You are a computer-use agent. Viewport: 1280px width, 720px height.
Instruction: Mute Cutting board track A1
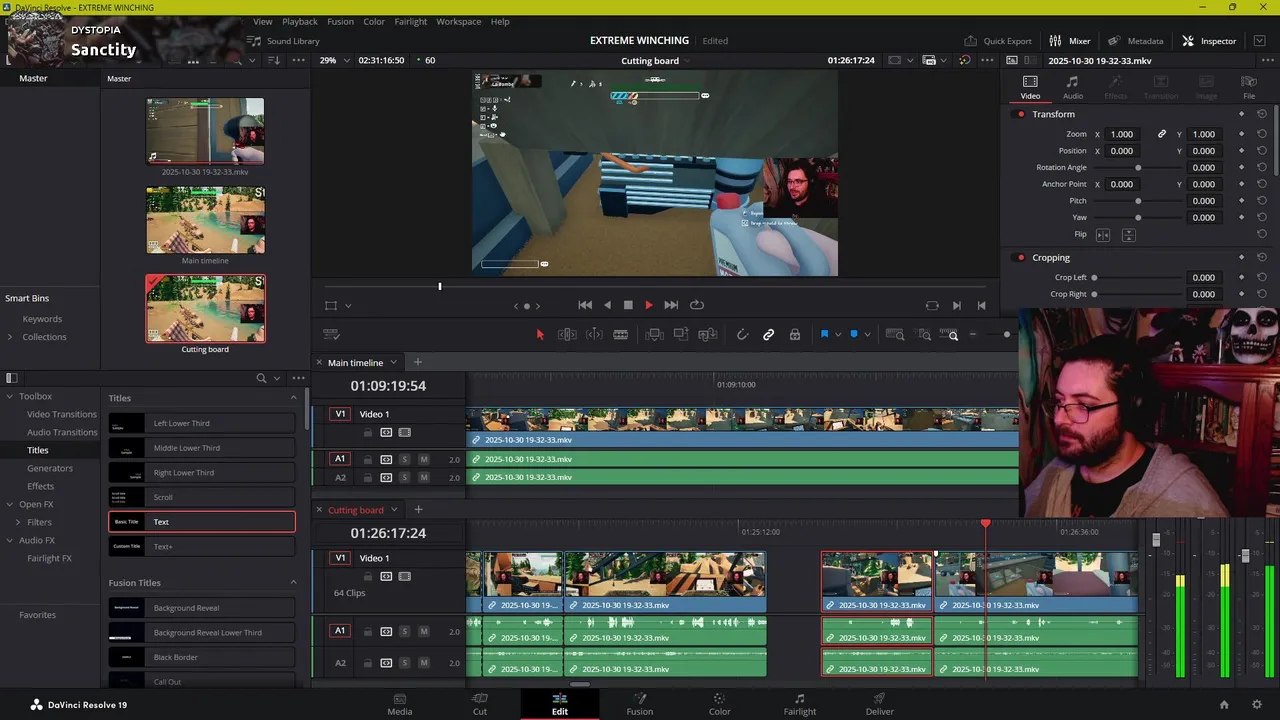tap(424, 631)
